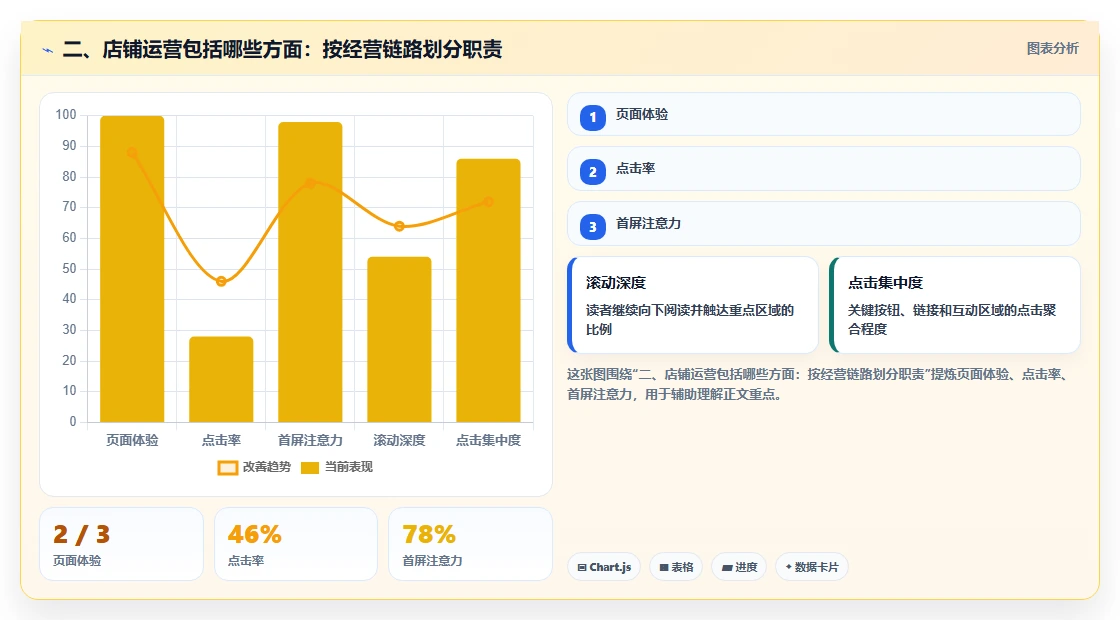Toggle the 当前表现 legend swatch
The image size is (1120, 620).
[x=309, y=468]
